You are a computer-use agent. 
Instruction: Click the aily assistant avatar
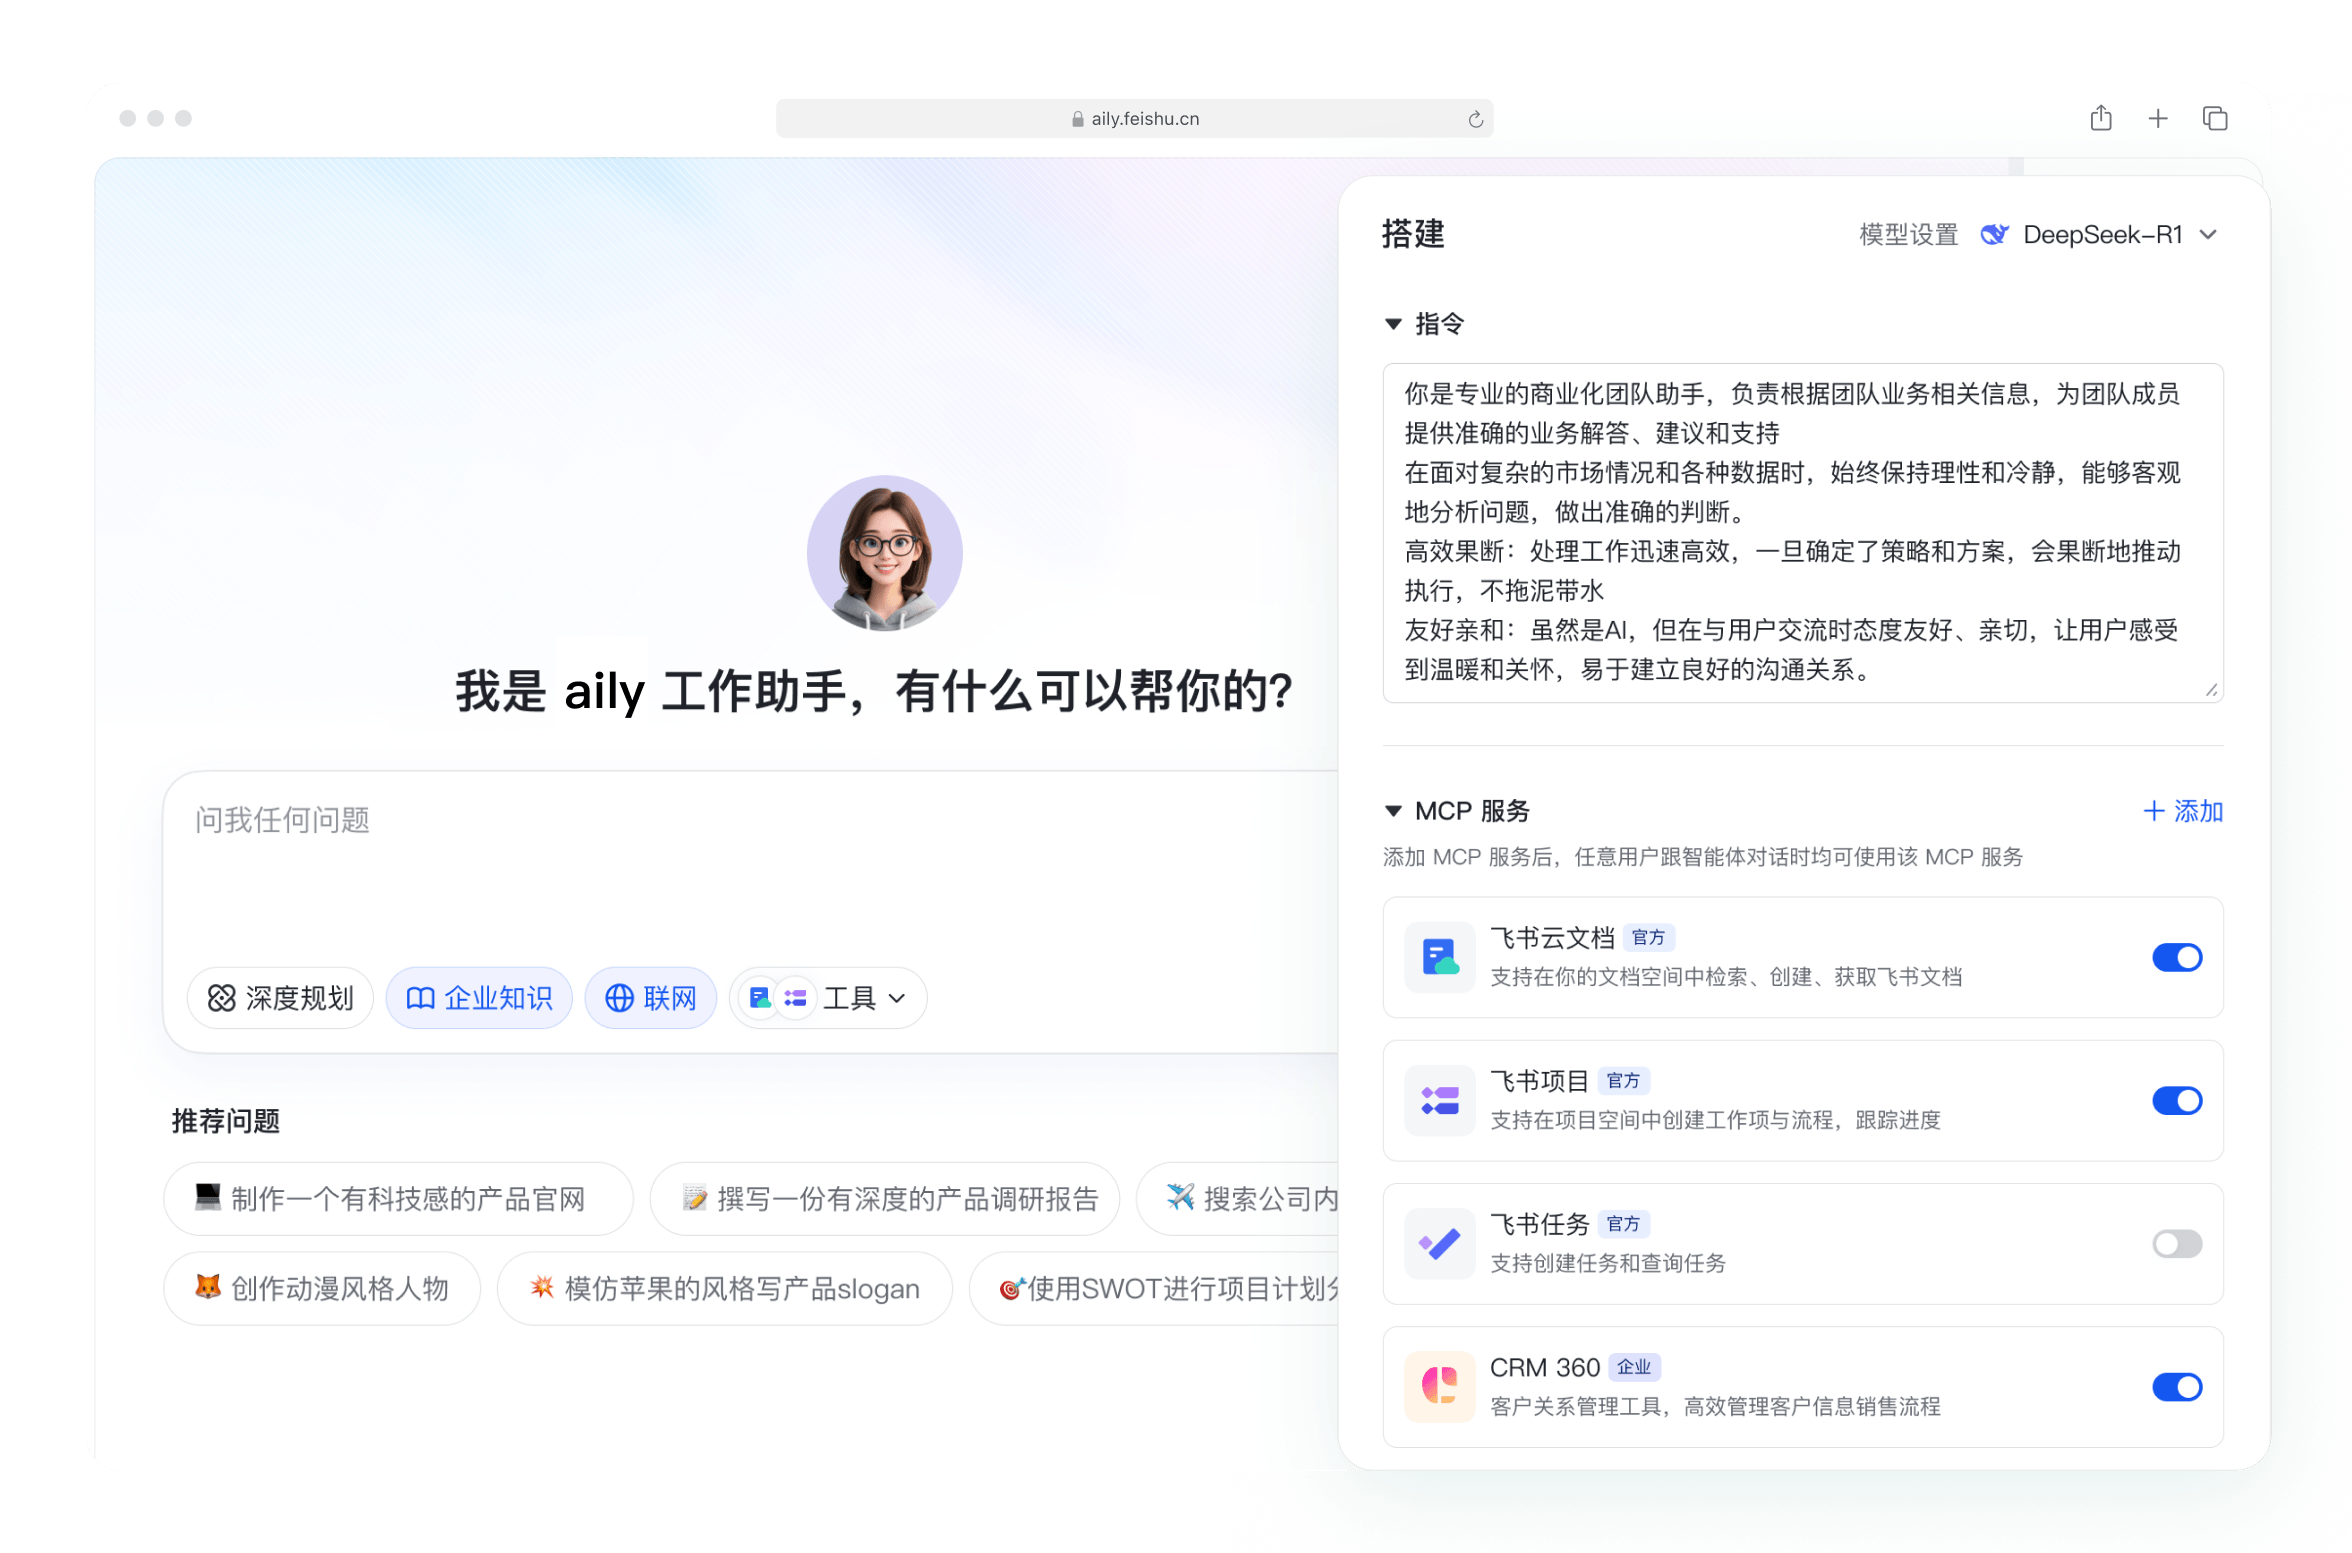coord(884,553)
